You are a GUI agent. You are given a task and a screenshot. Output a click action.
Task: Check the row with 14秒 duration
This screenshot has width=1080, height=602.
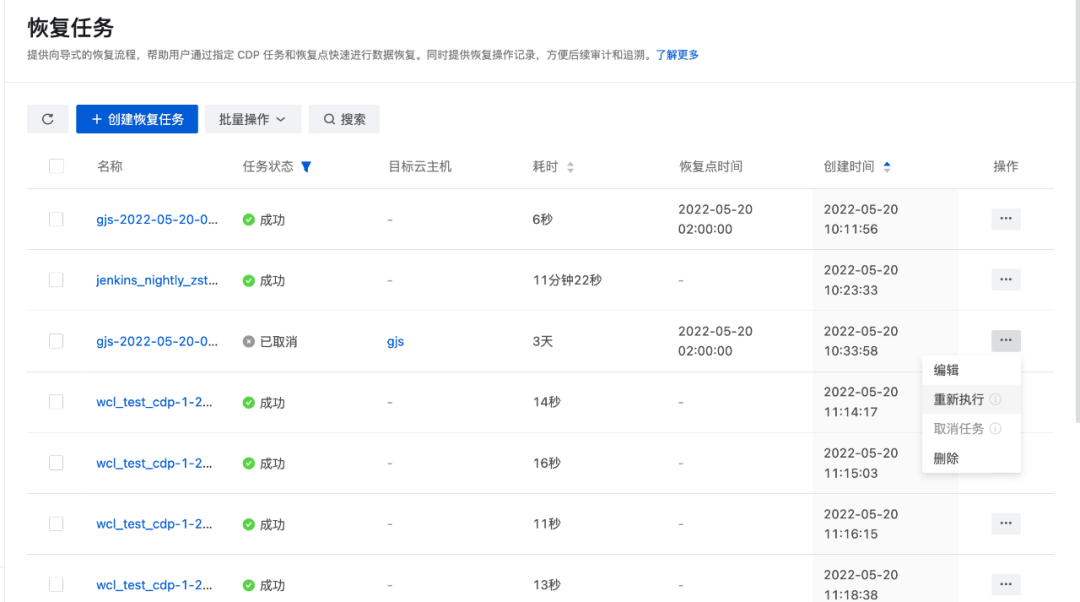[x=56, y=402]
